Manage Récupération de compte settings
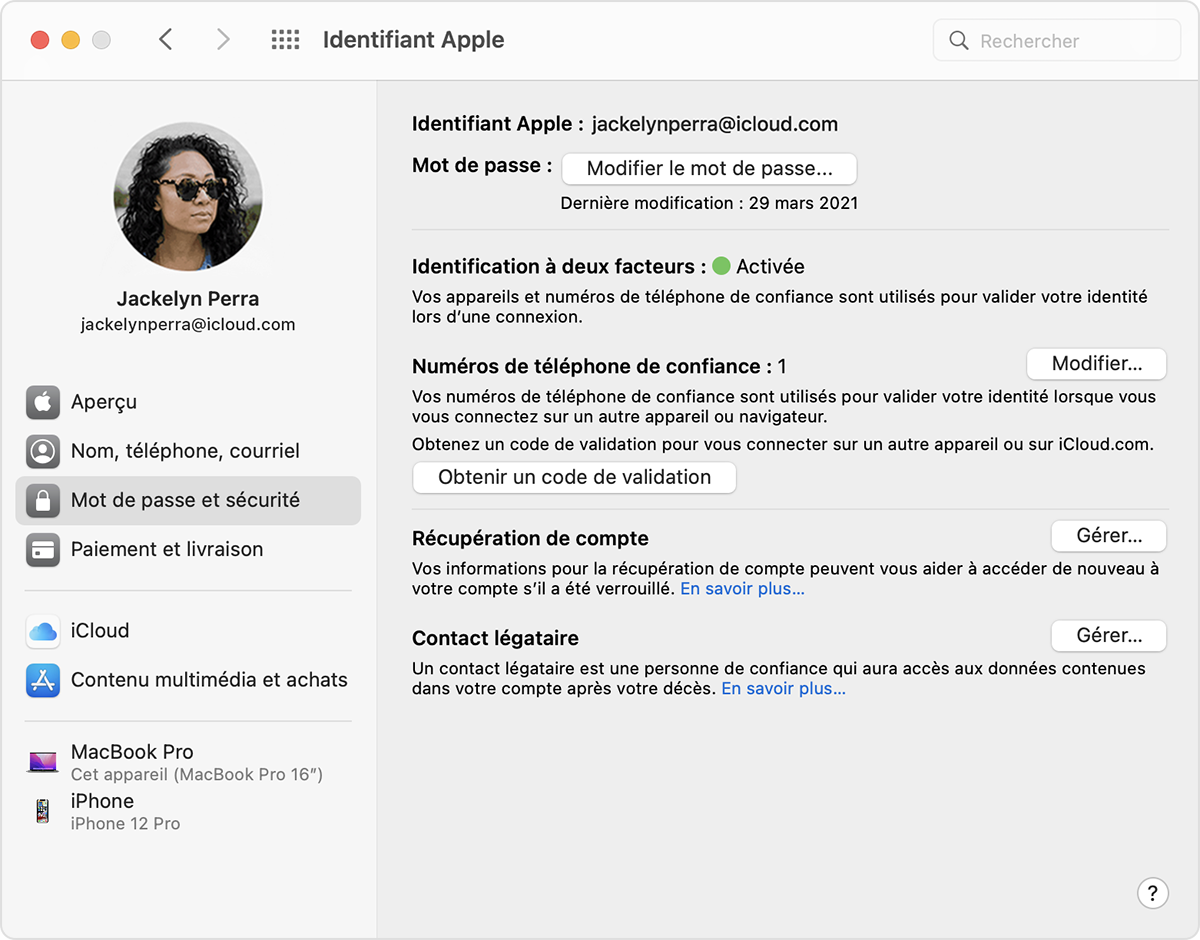 (x=1108, y=535)
